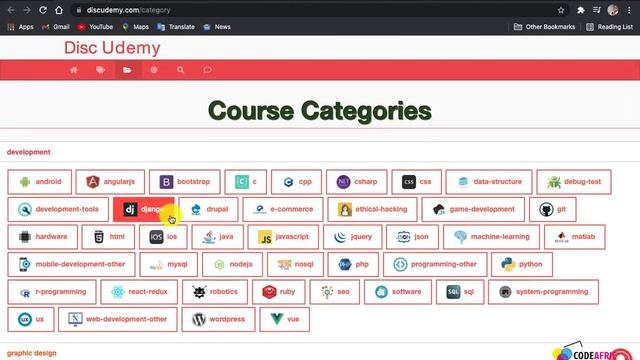This screenshot has width=640, height=360.
Task: Open the search icon in red navbar
Action: tap(180, 70)
